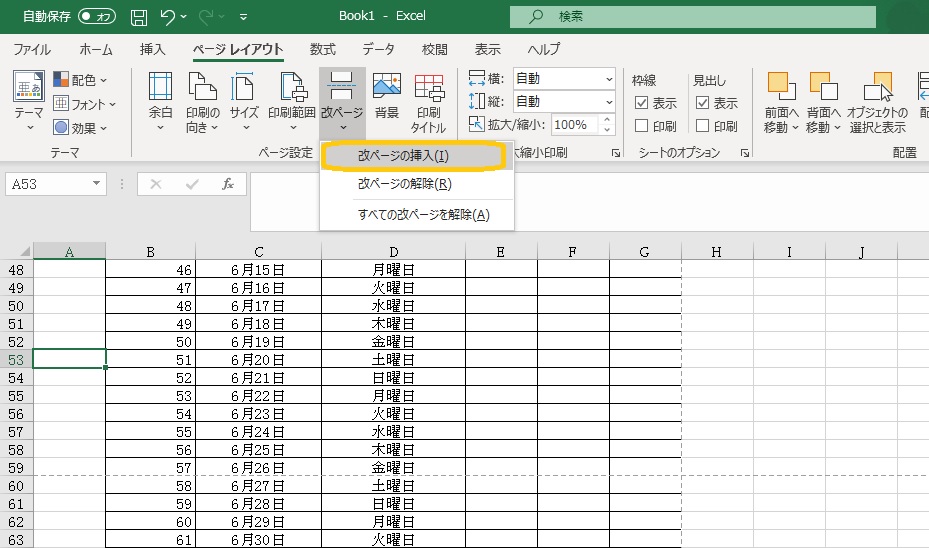The image size is (929, 548).
Task: Enable 枠線 印刷 gridlines print checkbox
Action: coord(642,126)
